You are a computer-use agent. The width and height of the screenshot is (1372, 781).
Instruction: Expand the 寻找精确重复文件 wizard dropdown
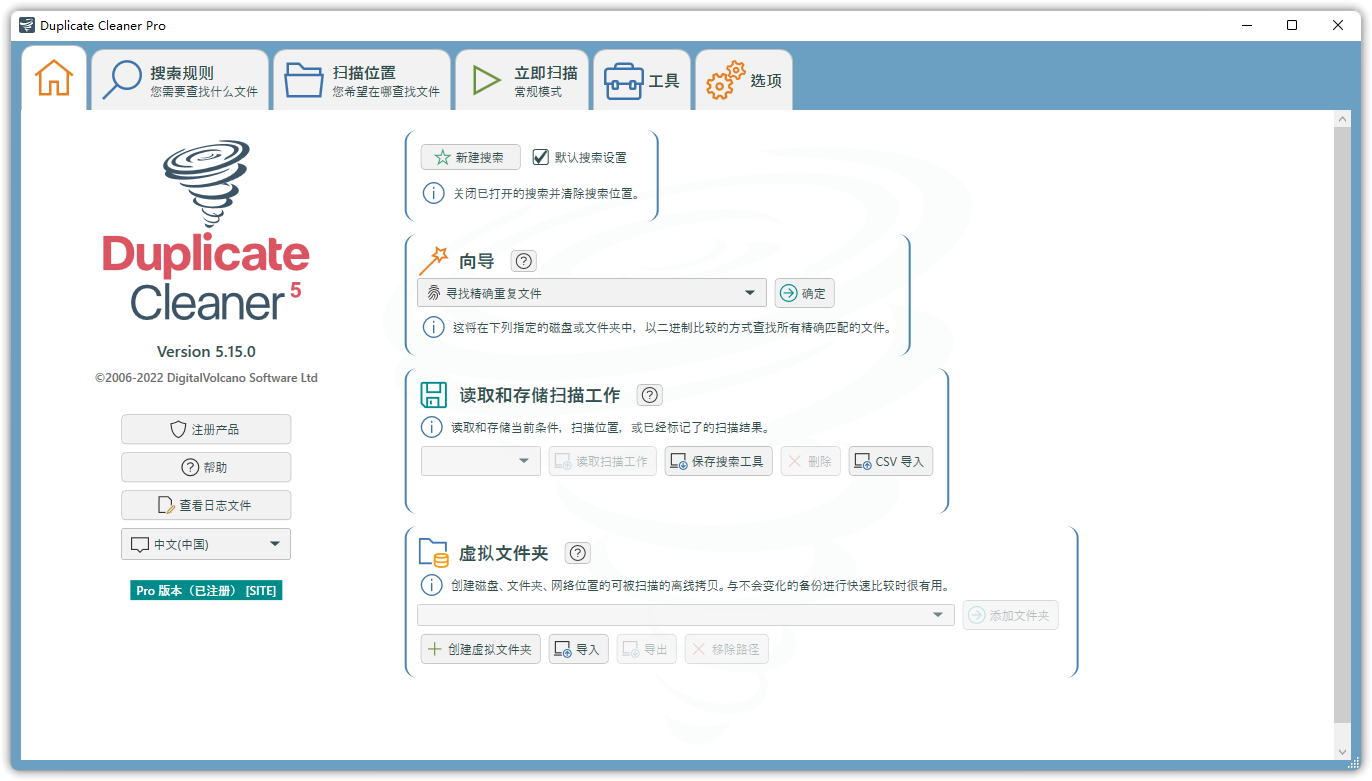[x=592, y=293]
